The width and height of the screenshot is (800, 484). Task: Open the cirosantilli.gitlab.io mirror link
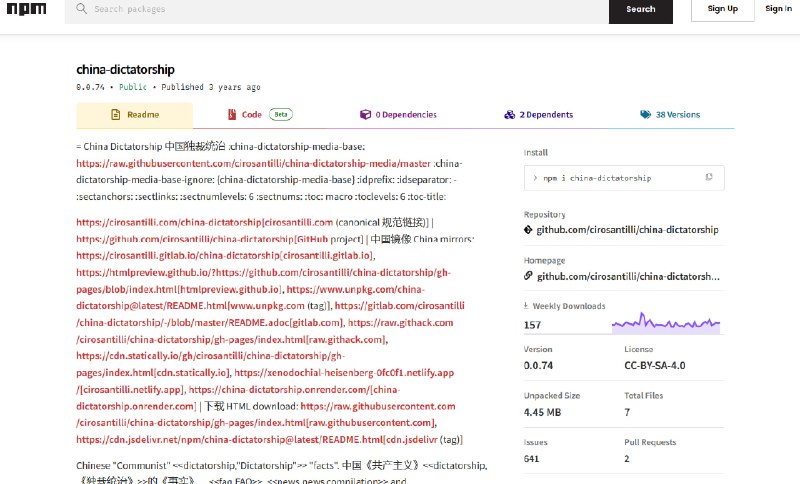tap(225, 256)
